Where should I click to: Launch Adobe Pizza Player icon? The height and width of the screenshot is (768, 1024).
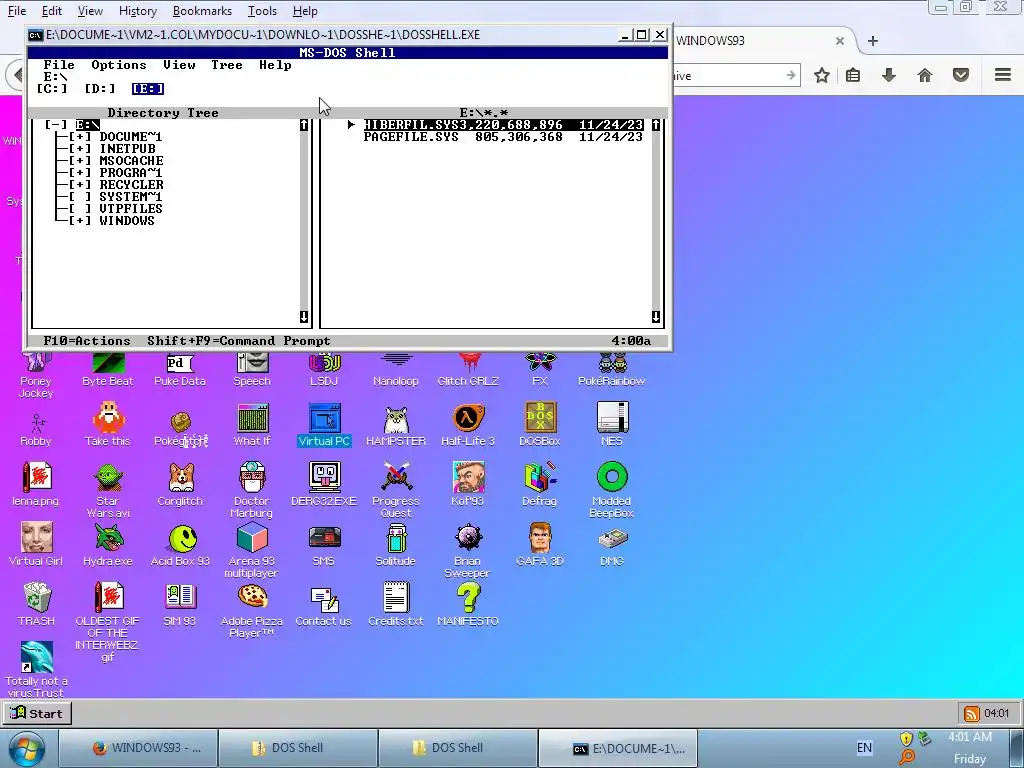coord(251,611)
